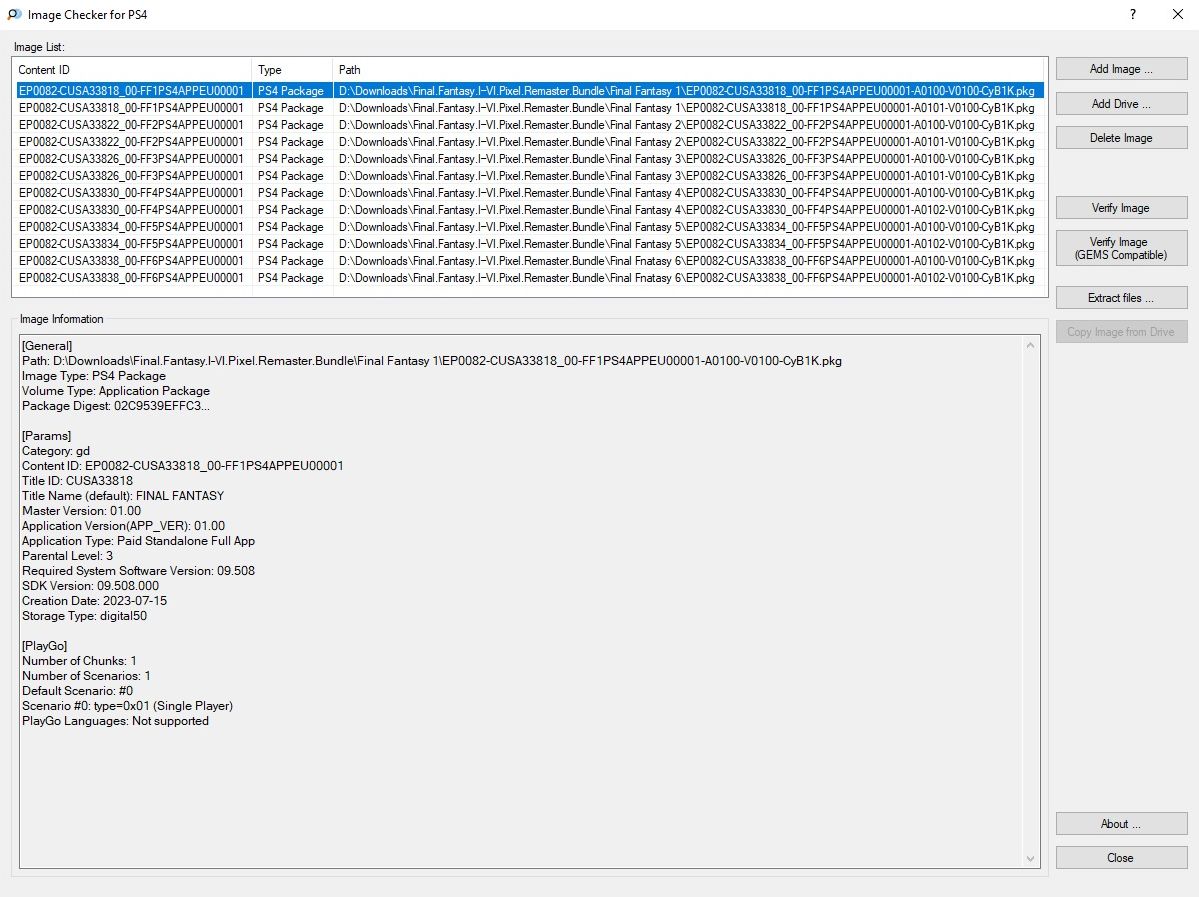Click the Add Drive button
Viewport: 1199px width, 897px height.
1121,104
